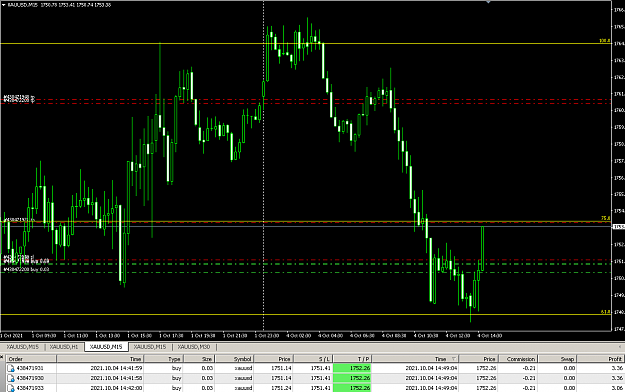This screenshot has height=392, width=625.
Task: Sort by the Symbol column header
Action: tap(234, 359)
